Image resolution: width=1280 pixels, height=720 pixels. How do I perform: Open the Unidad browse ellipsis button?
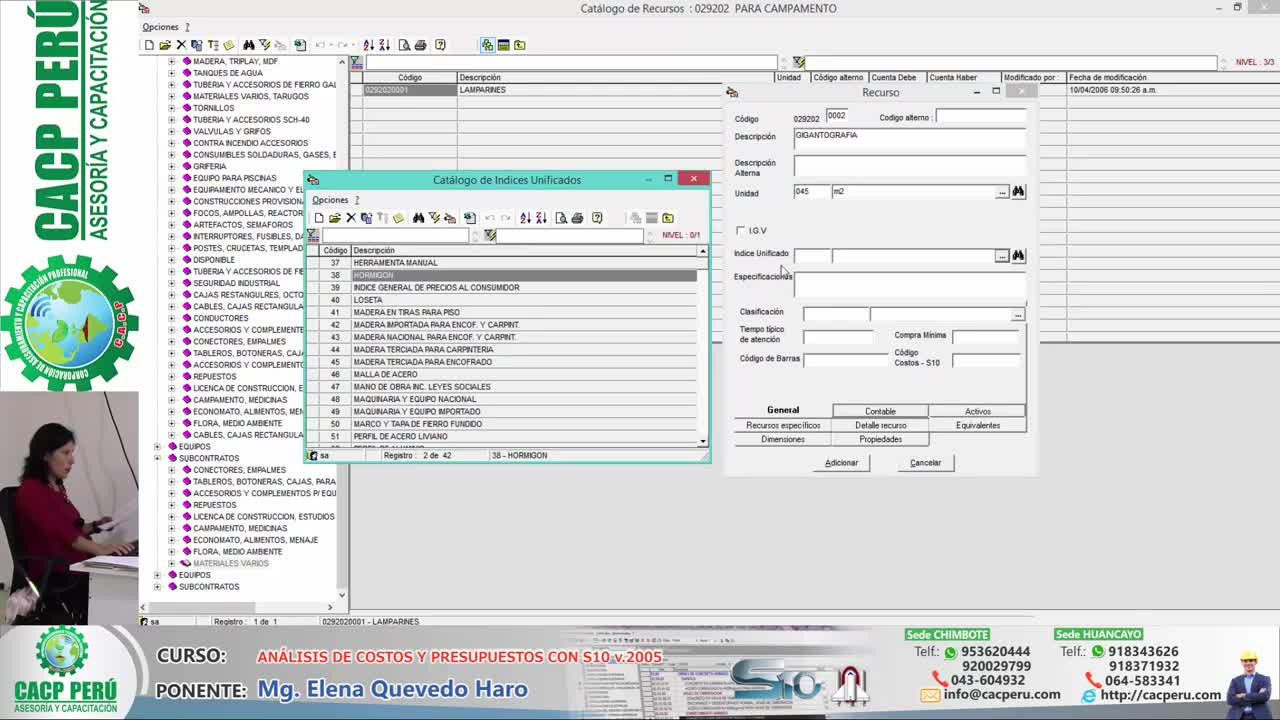1002,192
